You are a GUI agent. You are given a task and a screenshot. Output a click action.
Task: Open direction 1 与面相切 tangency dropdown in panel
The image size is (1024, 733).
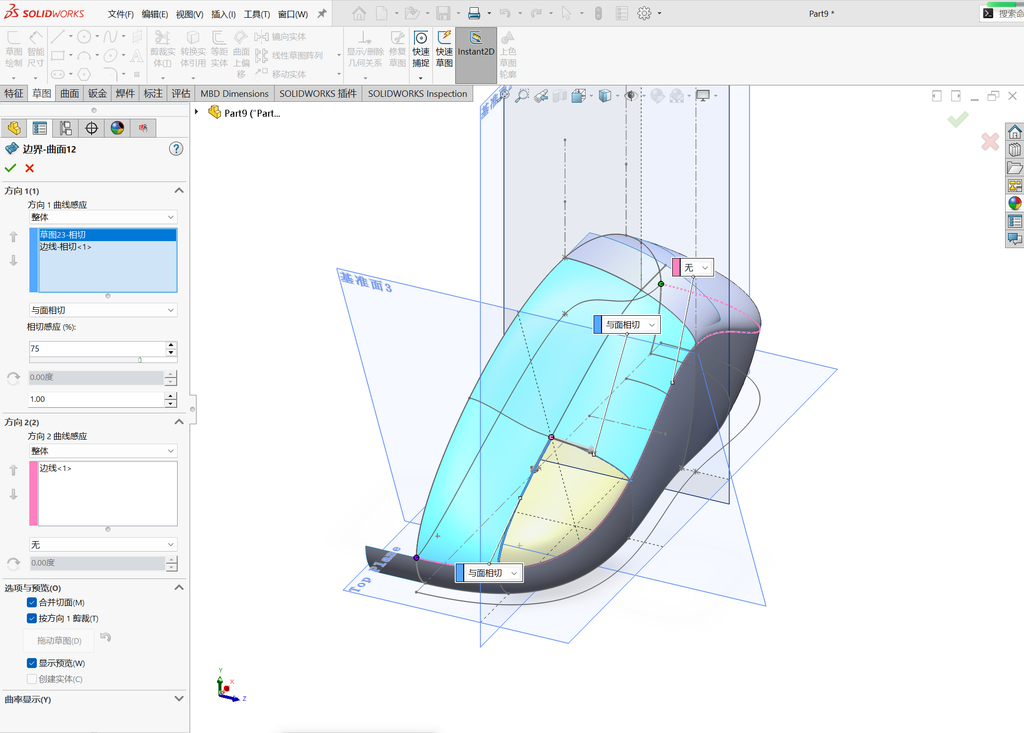103,310
